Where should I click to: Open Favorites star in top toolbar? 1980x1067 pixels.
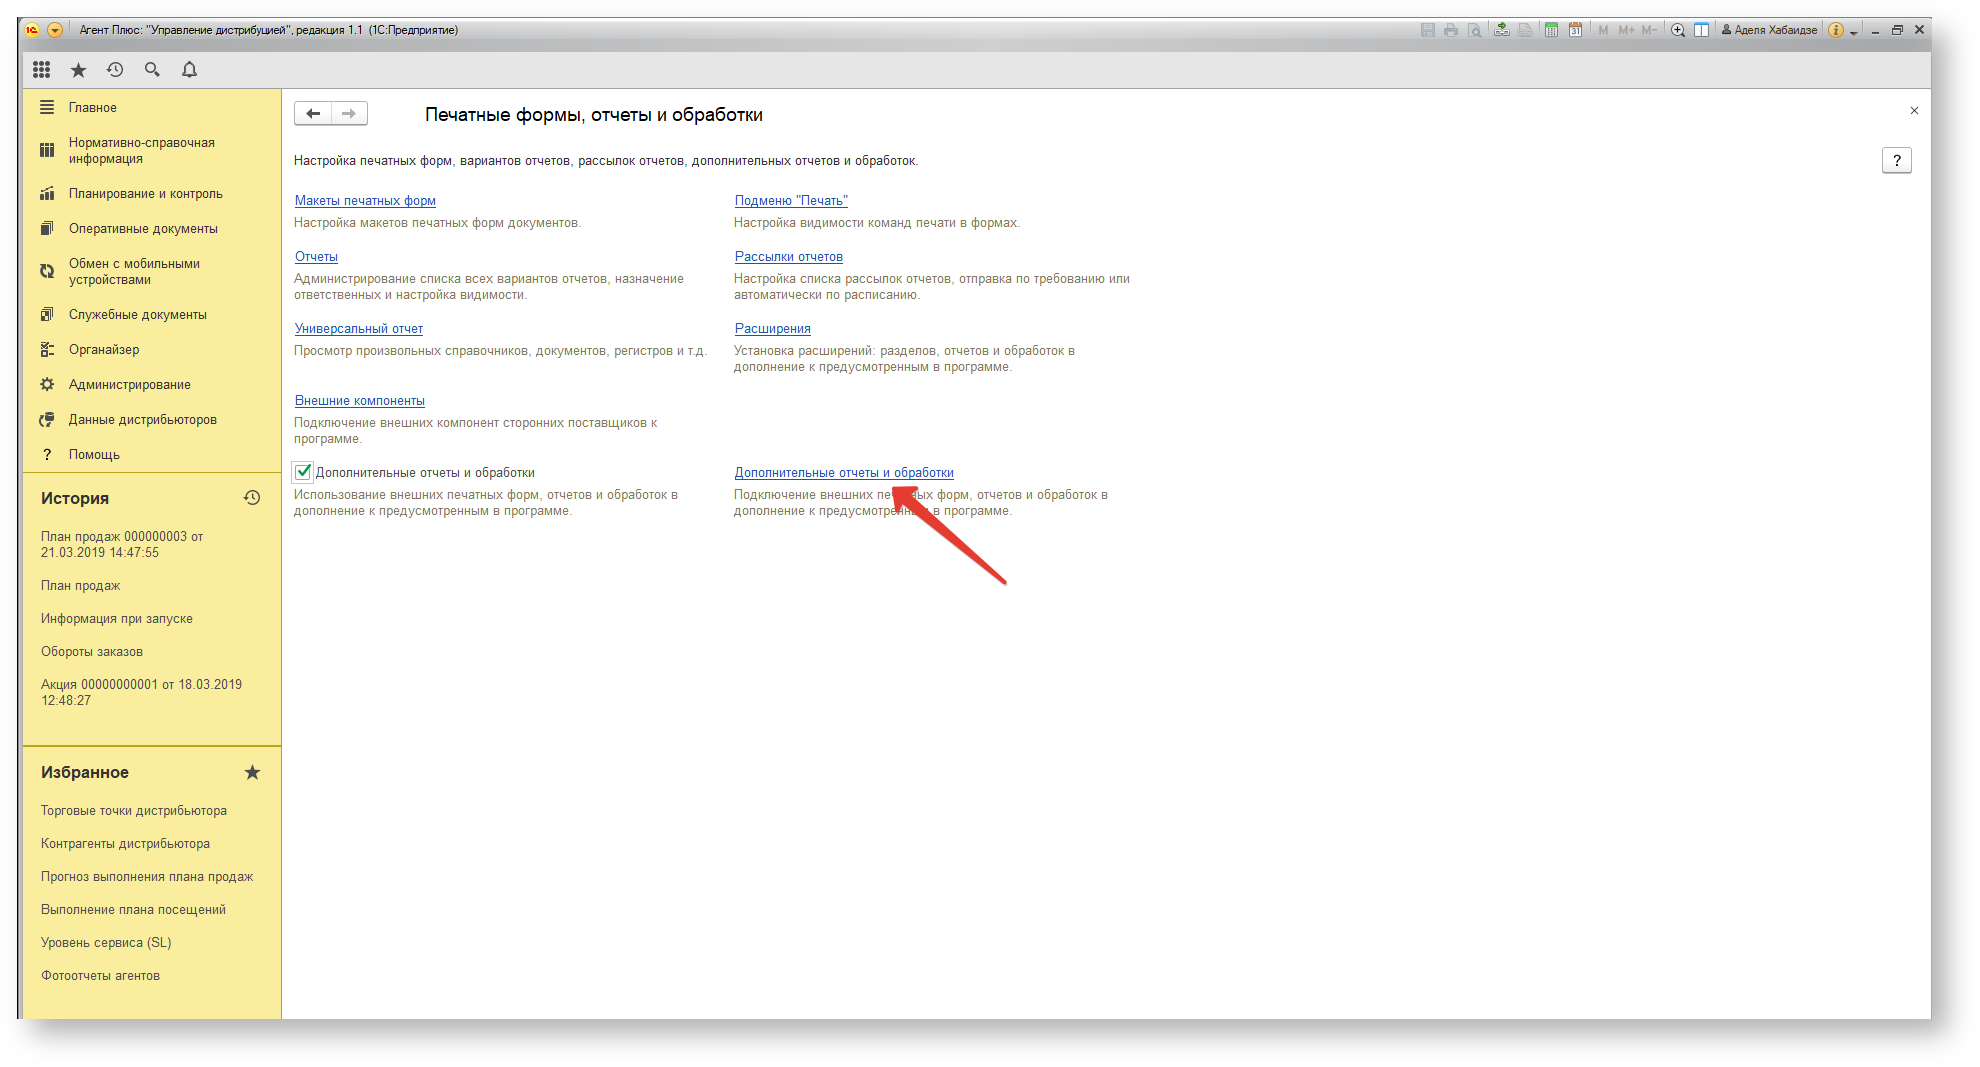coord(78,69)
